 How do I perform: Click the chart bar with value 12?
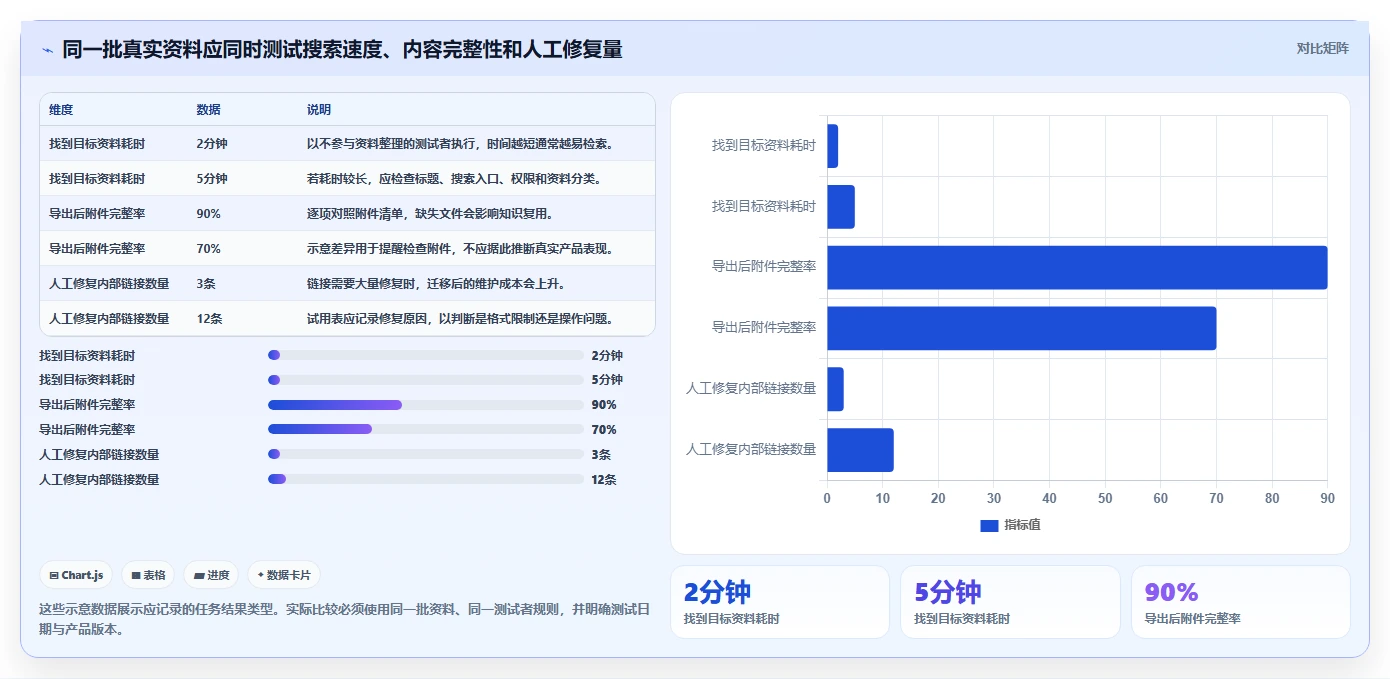(860, 450)
